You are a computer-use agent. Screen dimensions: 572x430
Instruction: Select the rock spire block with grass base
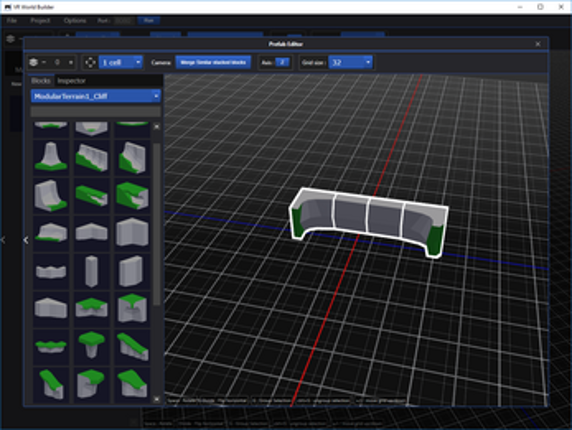(51, 157)
